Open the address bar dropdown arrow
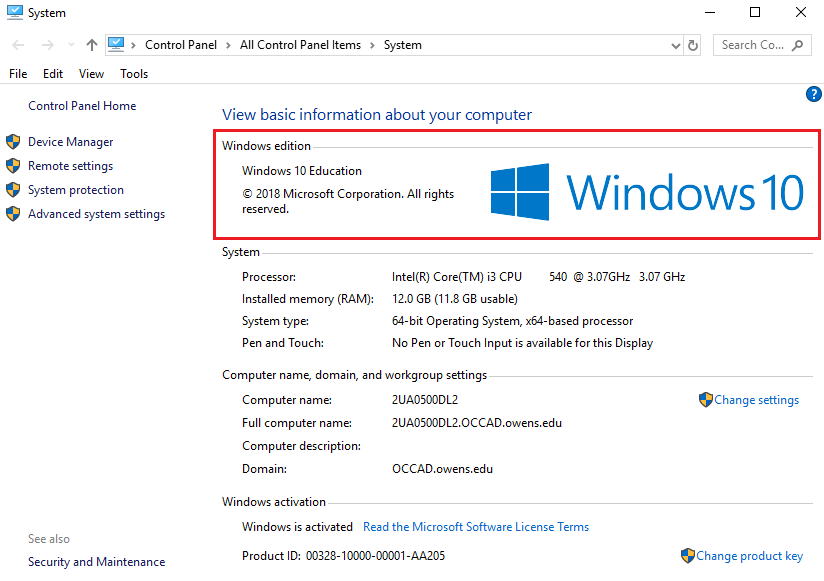Viewport: 824px width, 581px height. tap(674, 44)
